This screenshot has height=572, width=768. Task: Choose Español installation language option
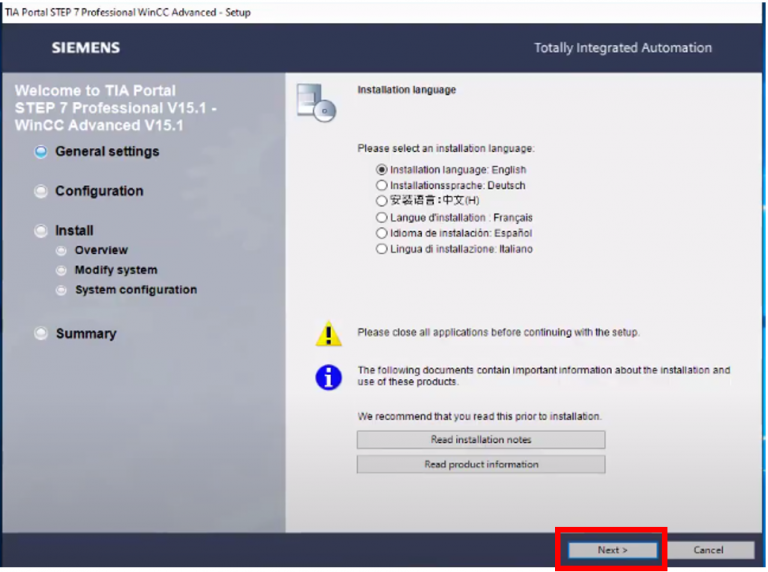tap(382, 233)
